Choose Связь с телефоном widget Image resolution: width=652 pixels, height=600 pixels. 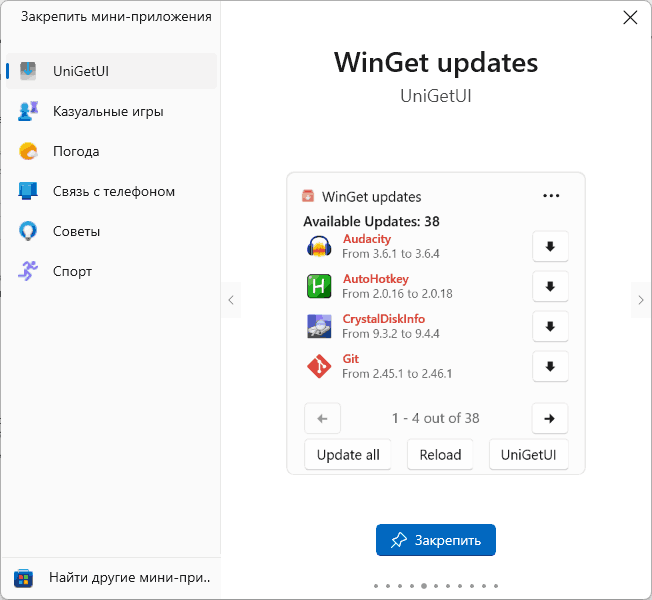point(111,191)
